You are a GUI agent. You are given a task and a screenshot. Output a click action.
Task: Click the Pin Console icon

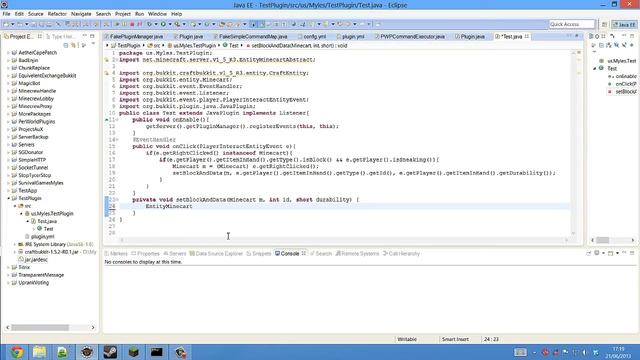(589, 253)
